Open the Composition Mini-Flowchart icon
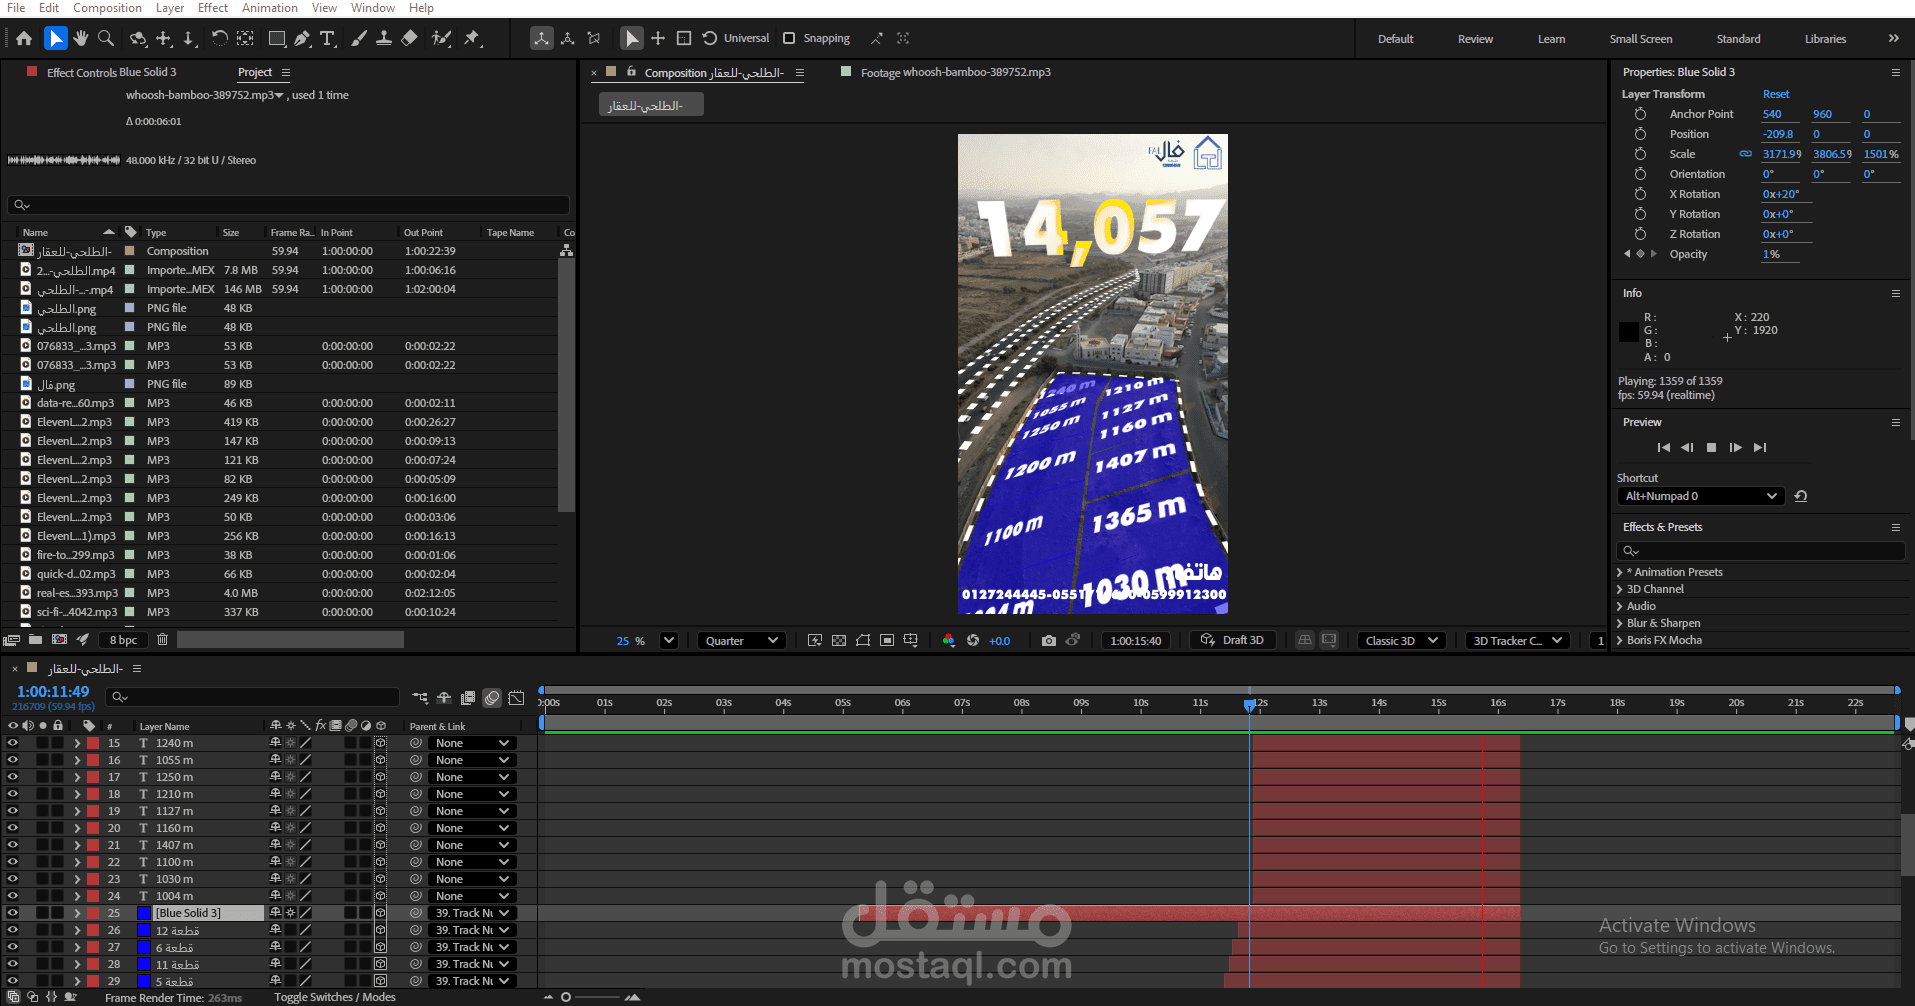This screenshot has height=1006, width=1915. [420, 698]
